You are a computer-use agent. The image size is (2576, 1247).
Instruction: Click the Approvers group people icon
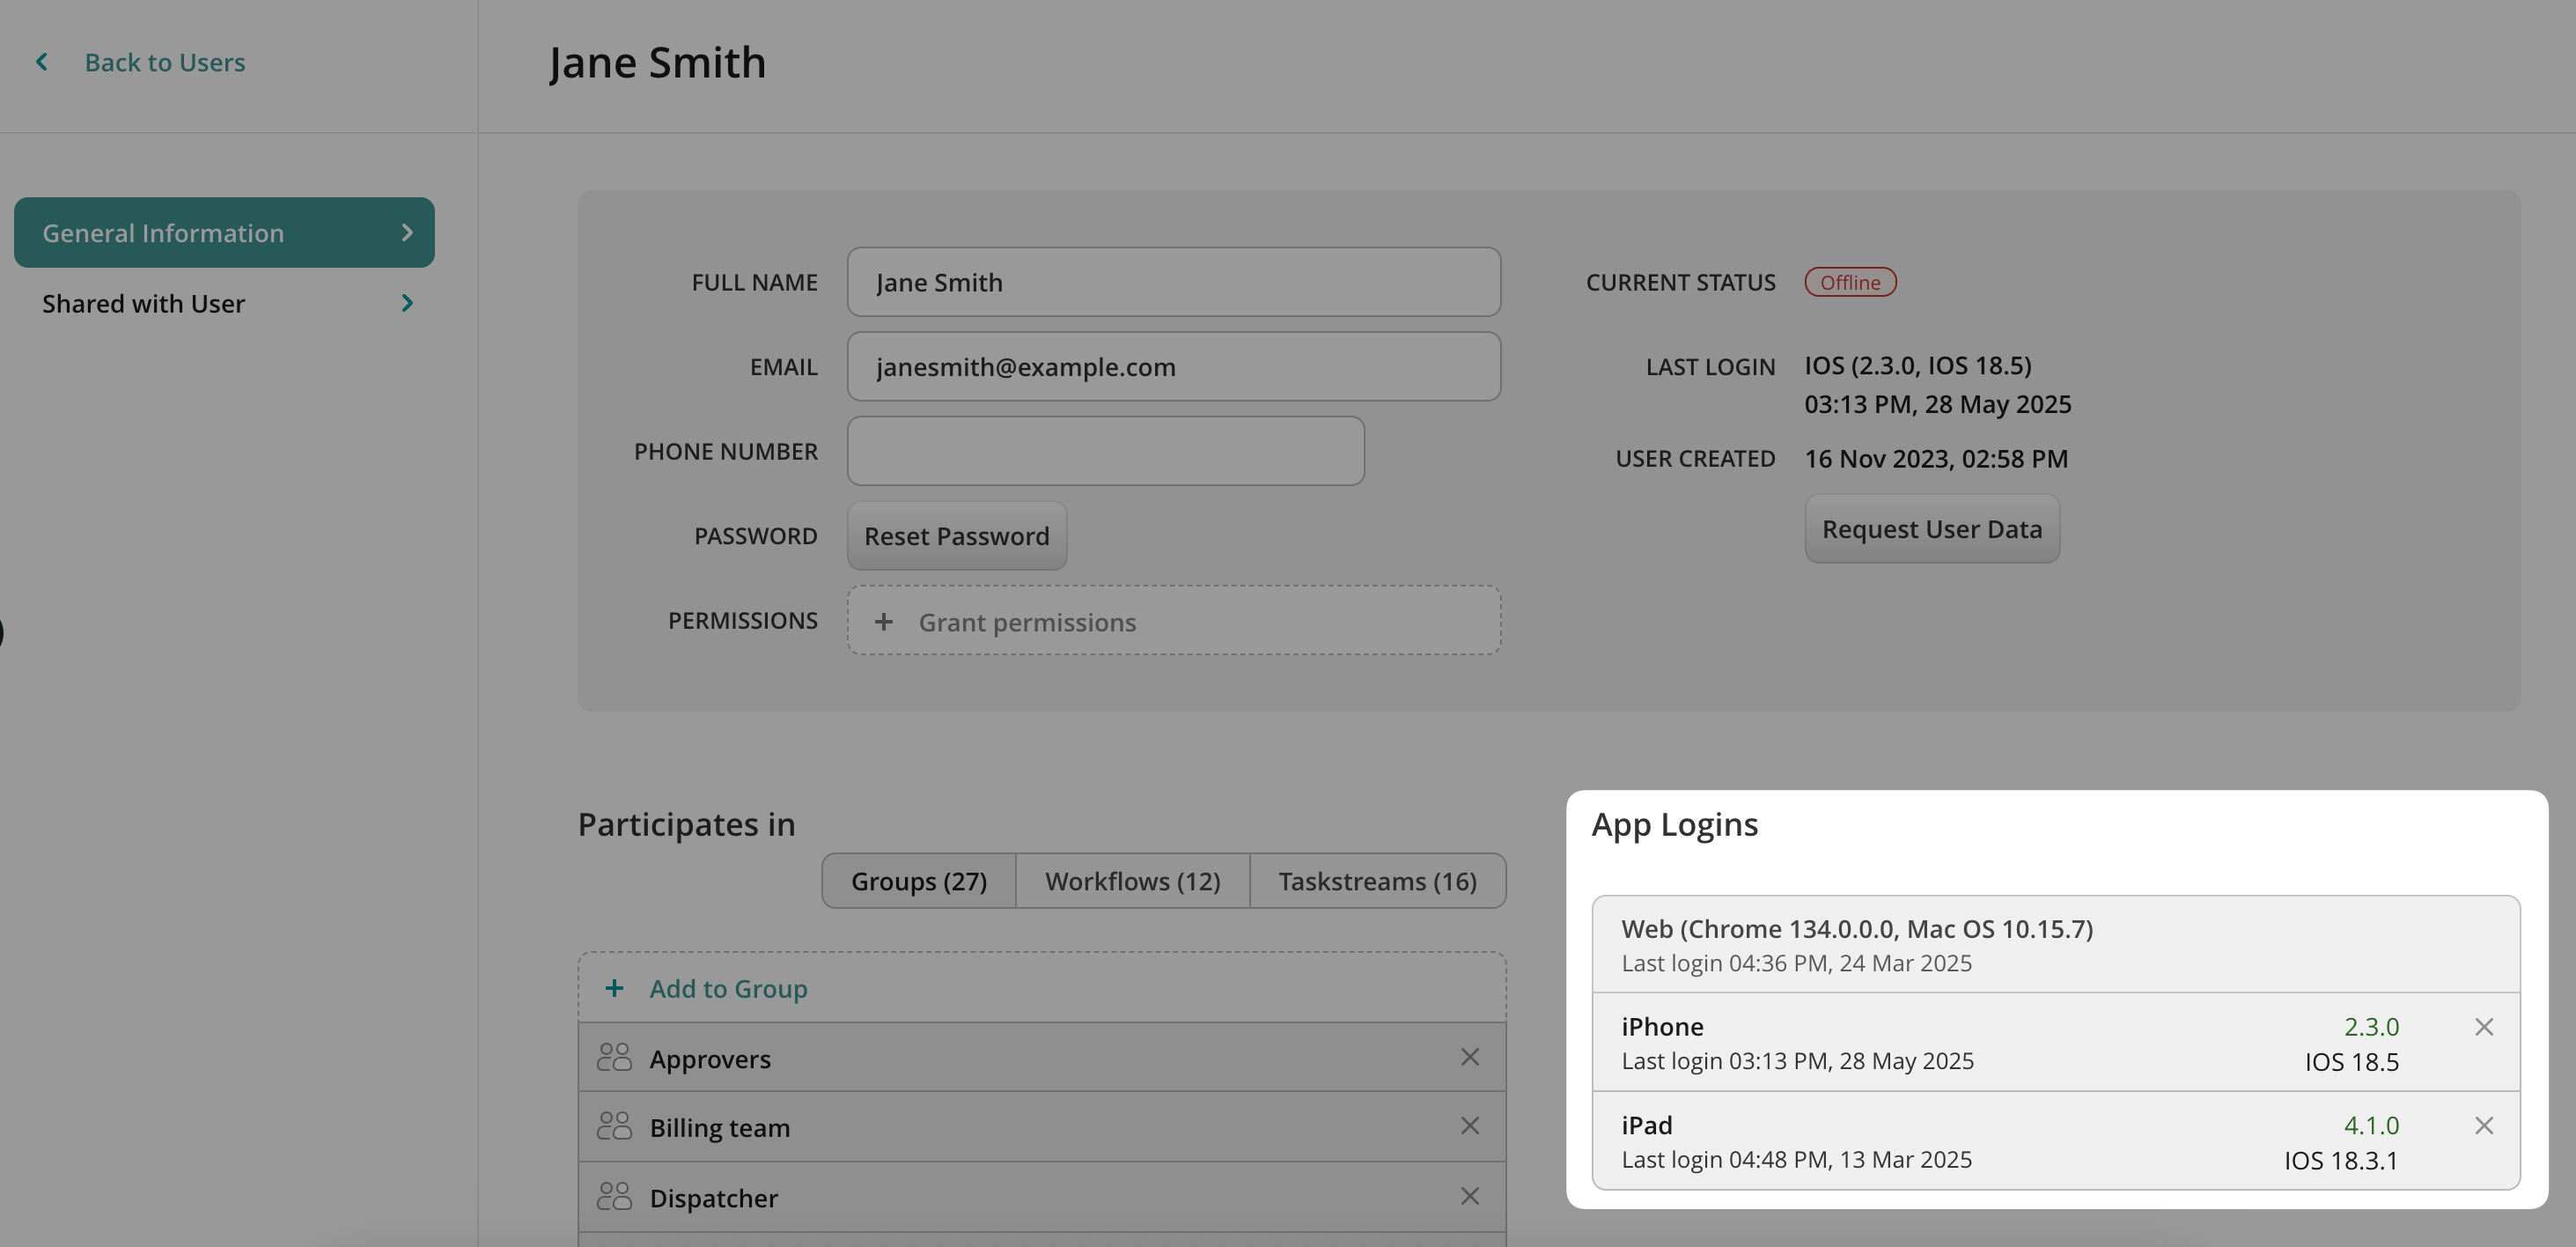point(614,1058)
